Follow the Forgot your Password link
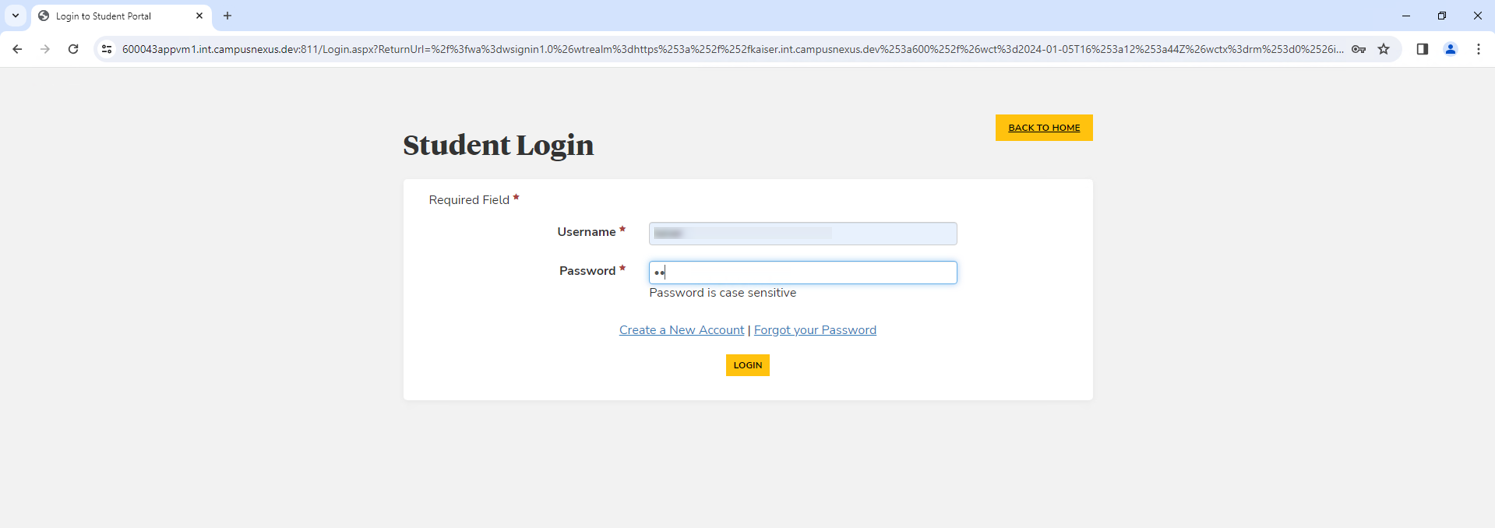This screenshot has width=1496, height=528. [x=814, y=330]
